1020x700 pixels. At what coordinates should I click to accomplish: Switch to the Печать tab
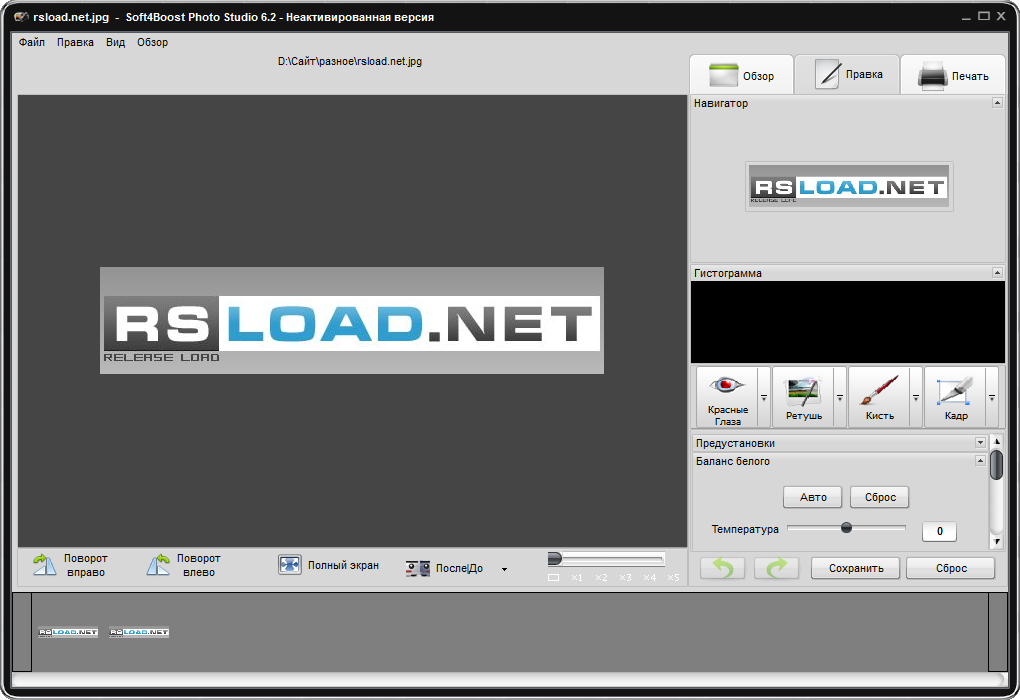click(953, 75)
